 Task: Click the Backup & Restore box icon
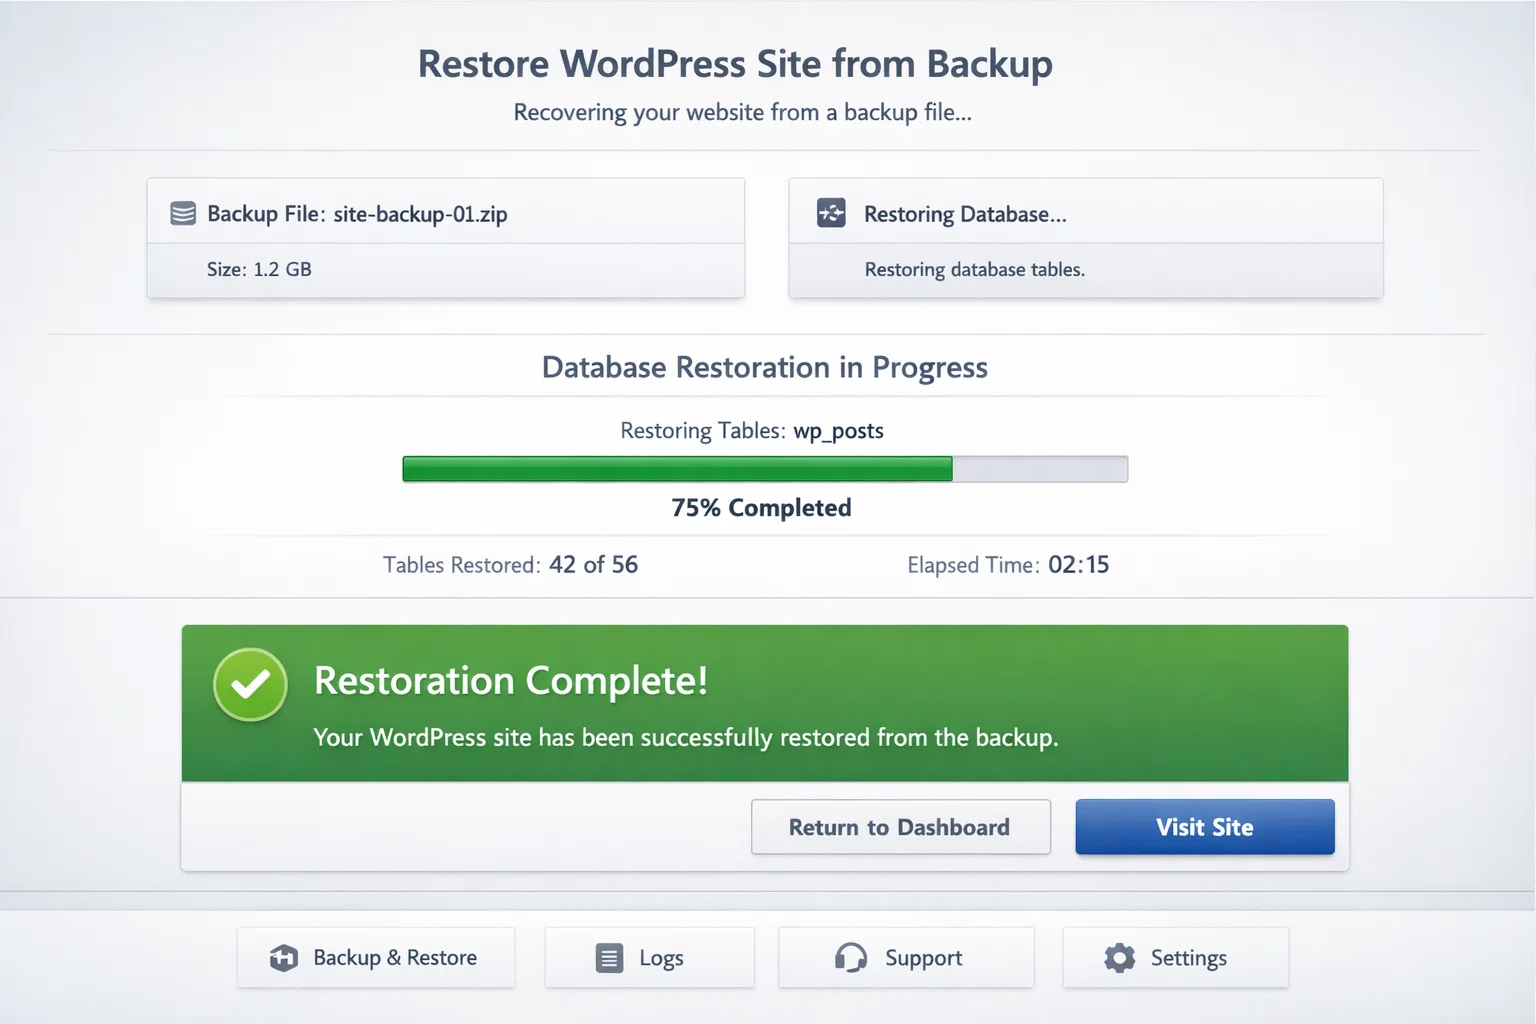pos(284,958)
